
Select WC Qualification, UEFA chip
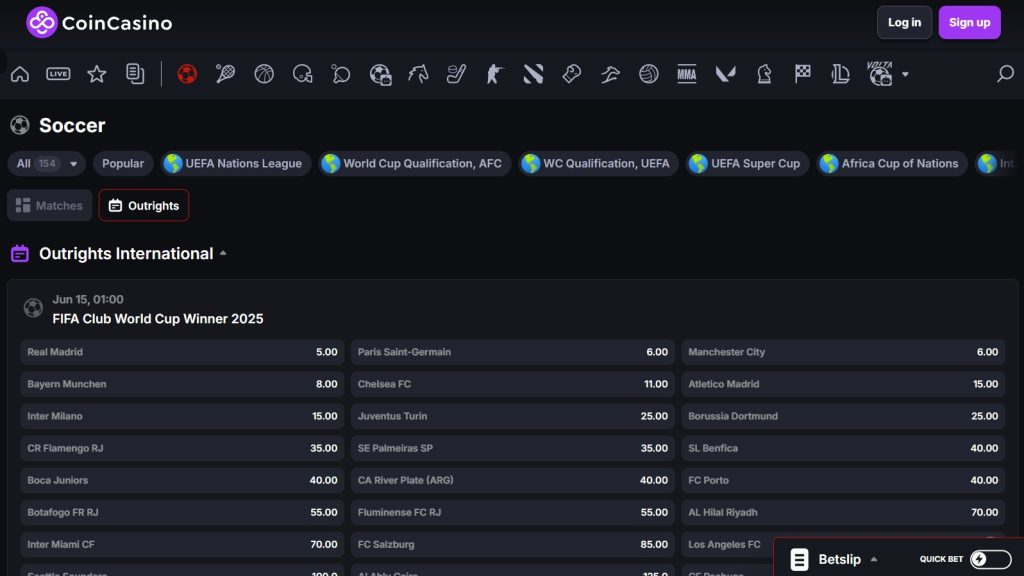[x=598, y=163]
